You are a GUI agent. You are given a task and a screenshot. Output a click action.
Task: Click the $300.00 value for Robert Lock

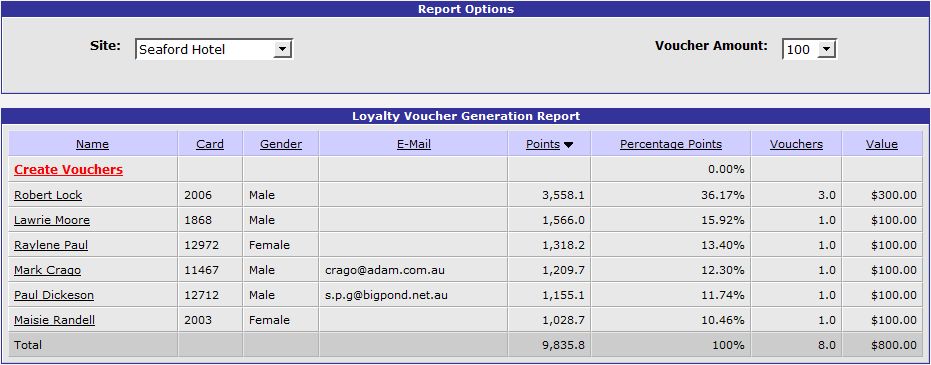[894, 195]
